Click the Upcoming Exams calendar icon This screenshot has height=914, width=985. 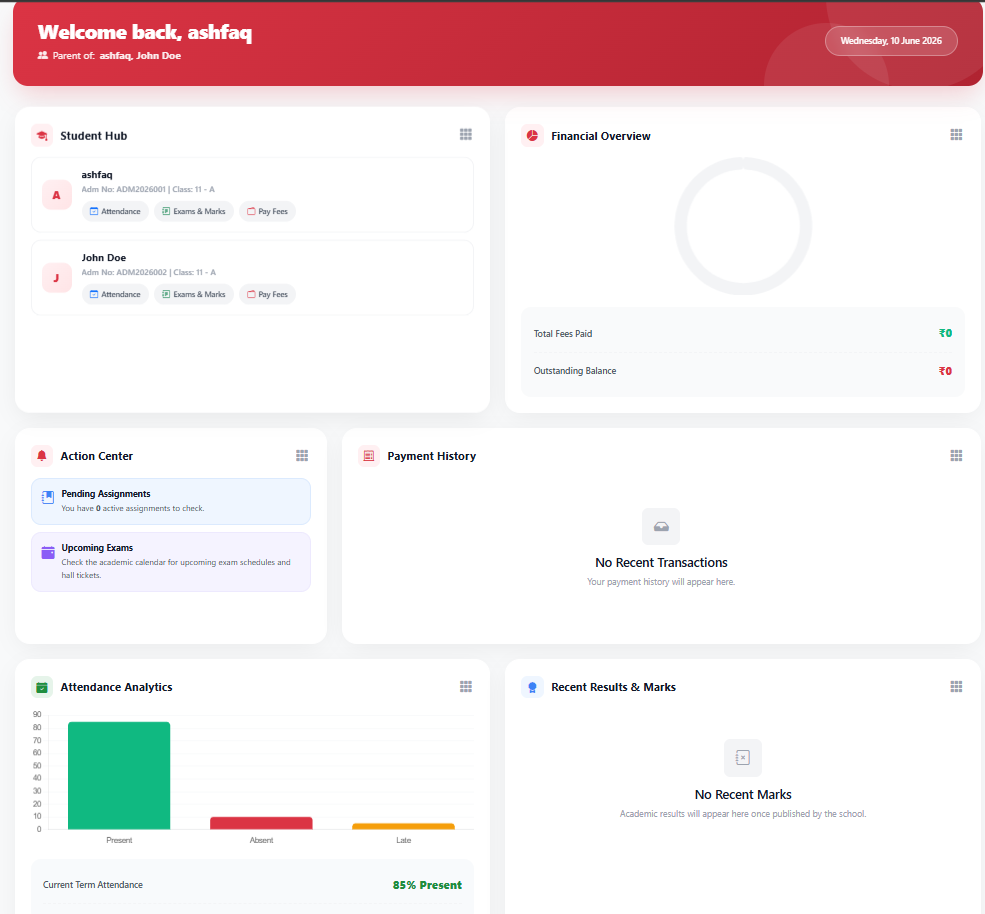coord(48,552)
